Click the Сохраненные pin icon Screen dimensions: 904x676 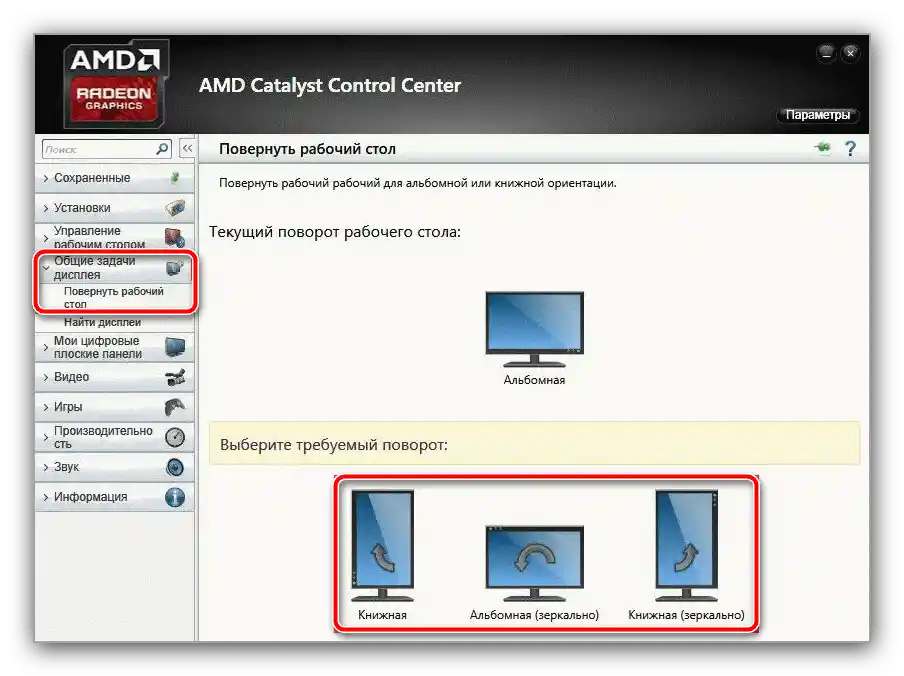[x=175, y=178]
